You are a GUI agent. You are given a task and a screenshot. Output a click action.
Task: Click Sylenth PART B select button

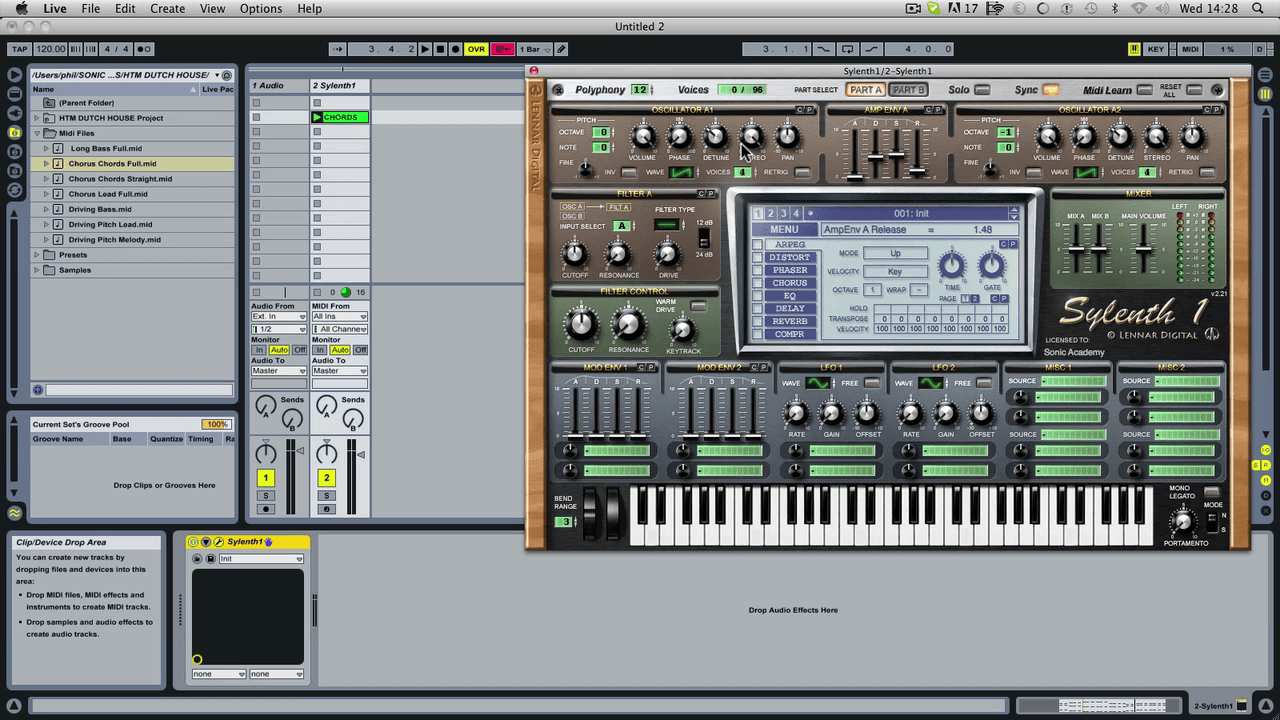tap(908, 90)
